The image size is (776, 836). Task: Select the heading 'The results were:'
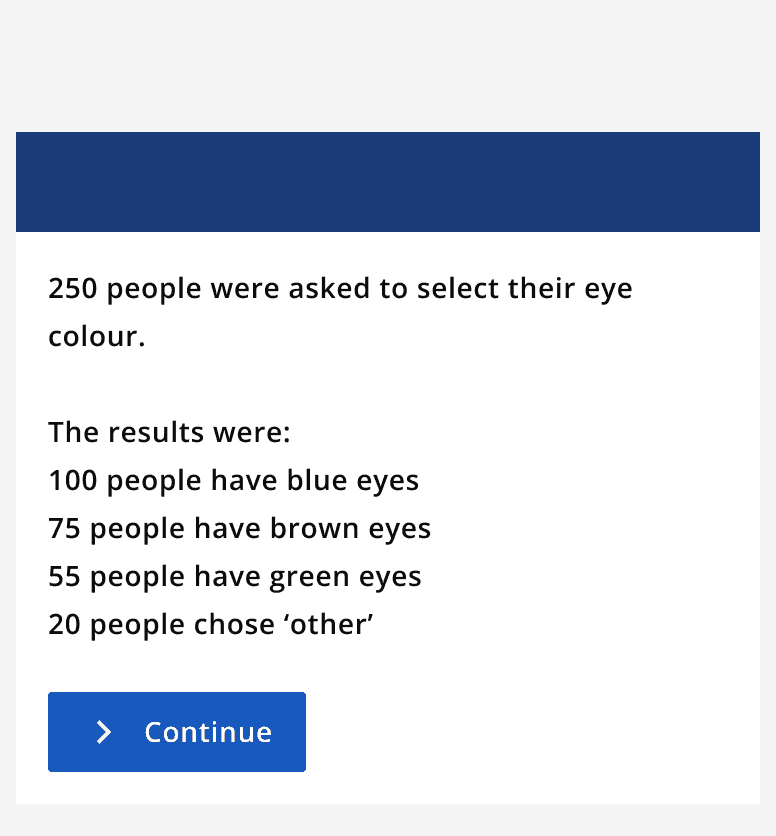170,432
